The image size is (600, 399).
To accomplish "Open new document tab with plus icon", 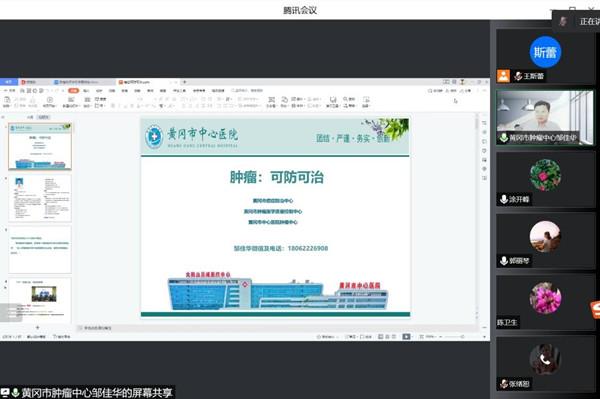I will click(x=184, y=82).
